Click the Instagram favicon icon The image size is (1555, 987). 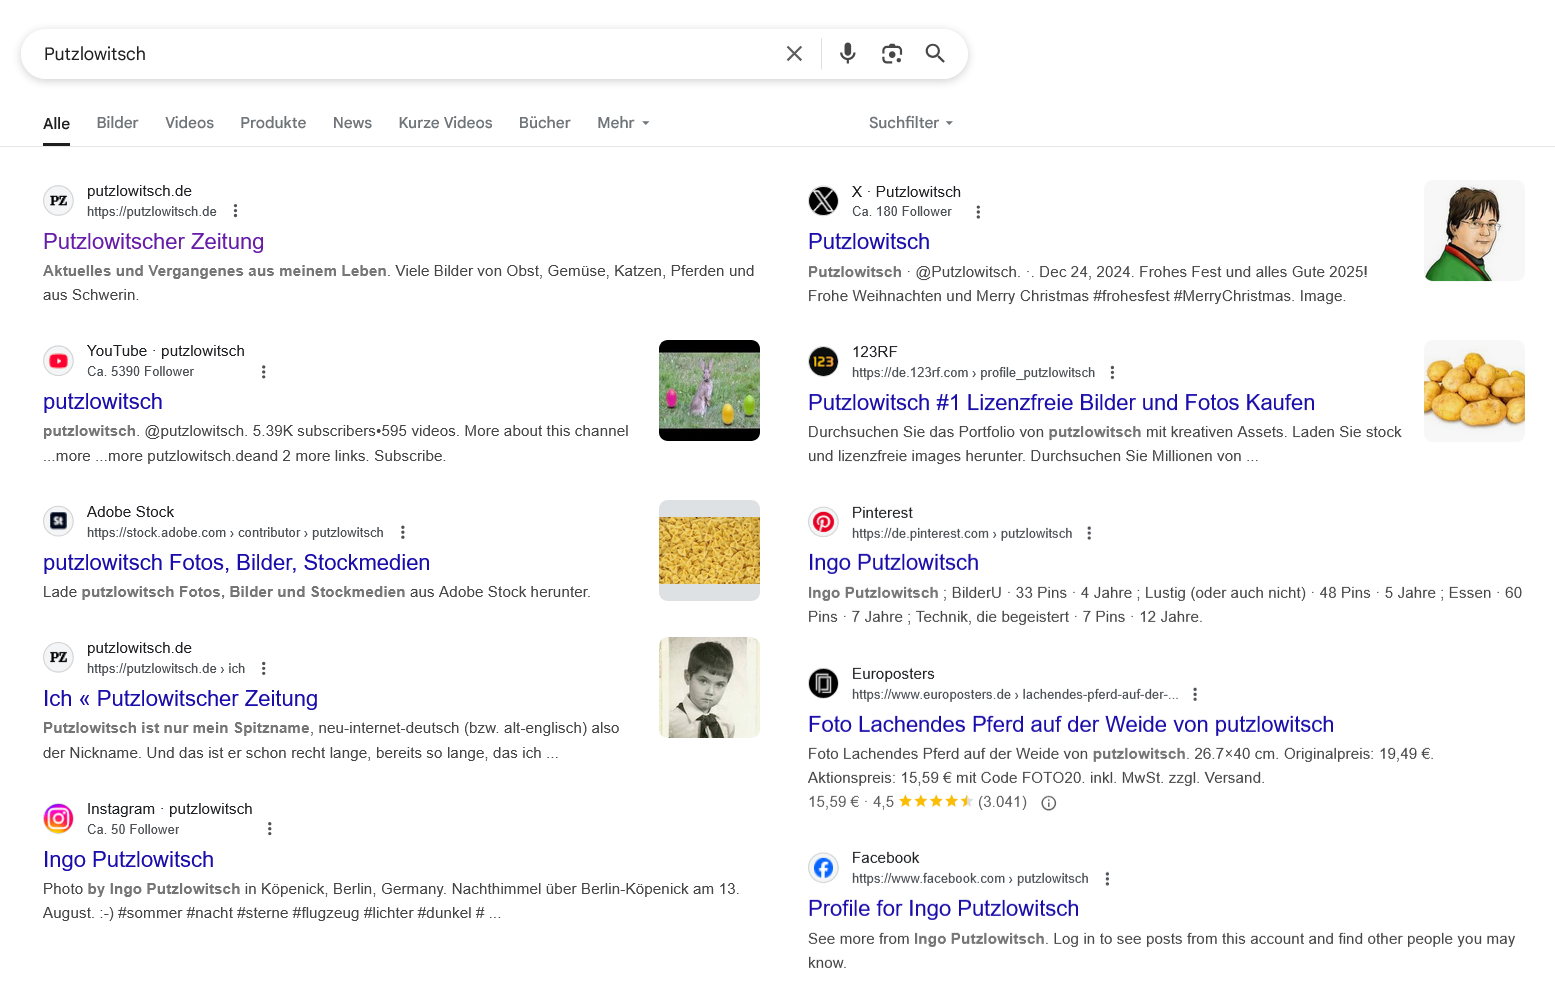pyautogui.click(x=59, y=818)
